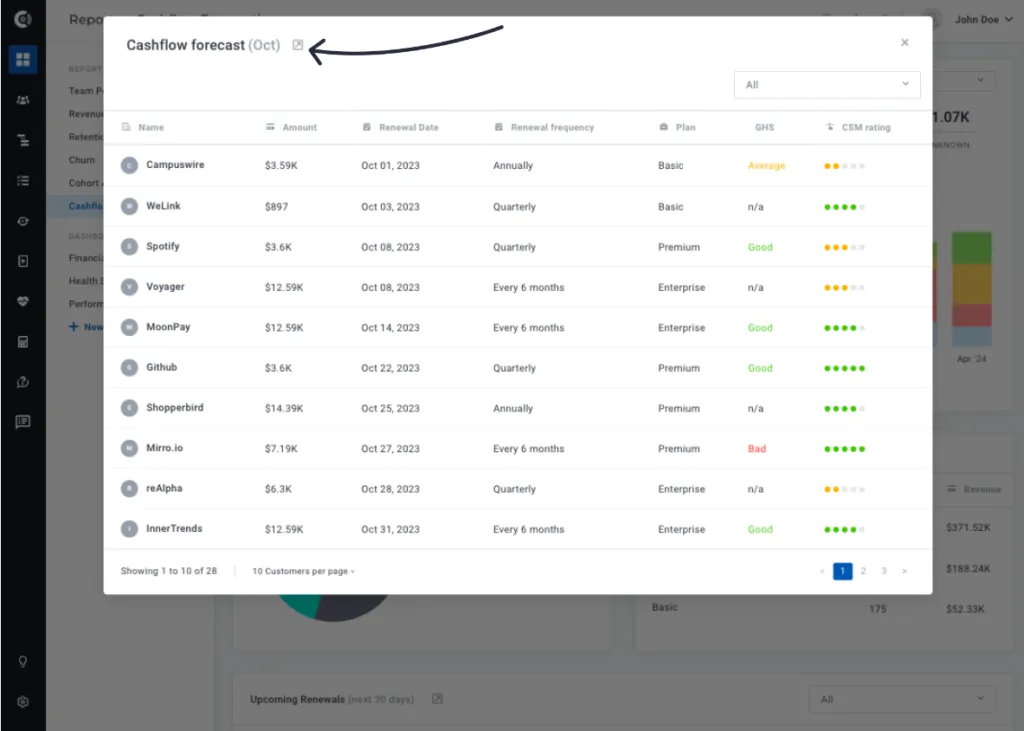Open the Shopperbird customer name
Image resolution: width=1024 pixels, height=731 pixels.
(174, 408)
